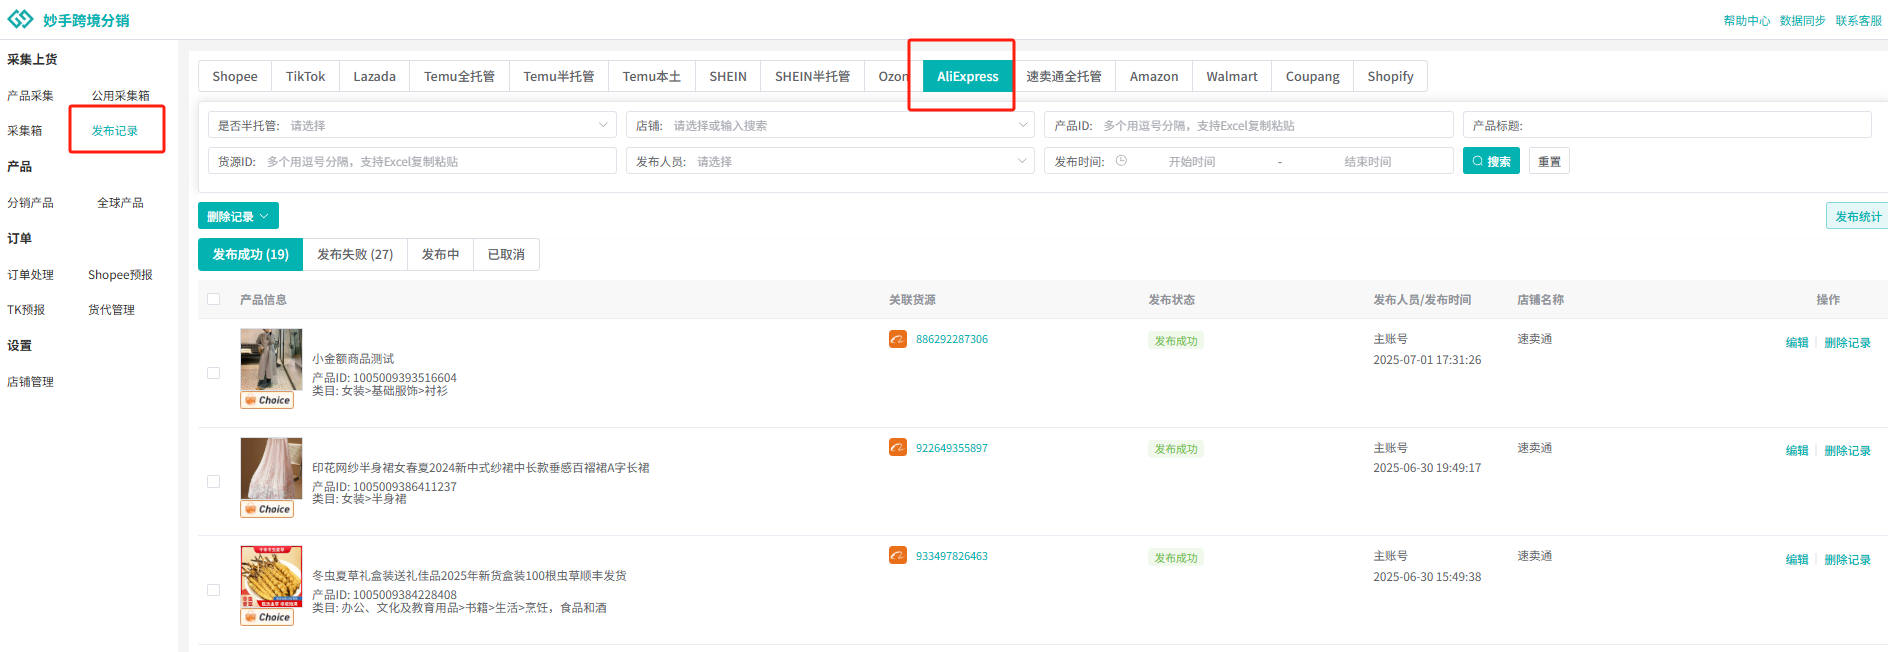
Task: Click the 重置 reset button
Action: (x=1549, y=161)
